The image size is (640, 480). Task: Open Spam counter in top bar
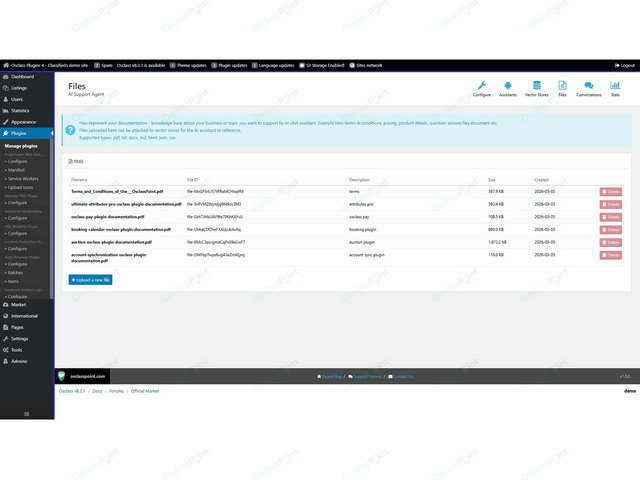pyautogui.click(x=103, y=65)
